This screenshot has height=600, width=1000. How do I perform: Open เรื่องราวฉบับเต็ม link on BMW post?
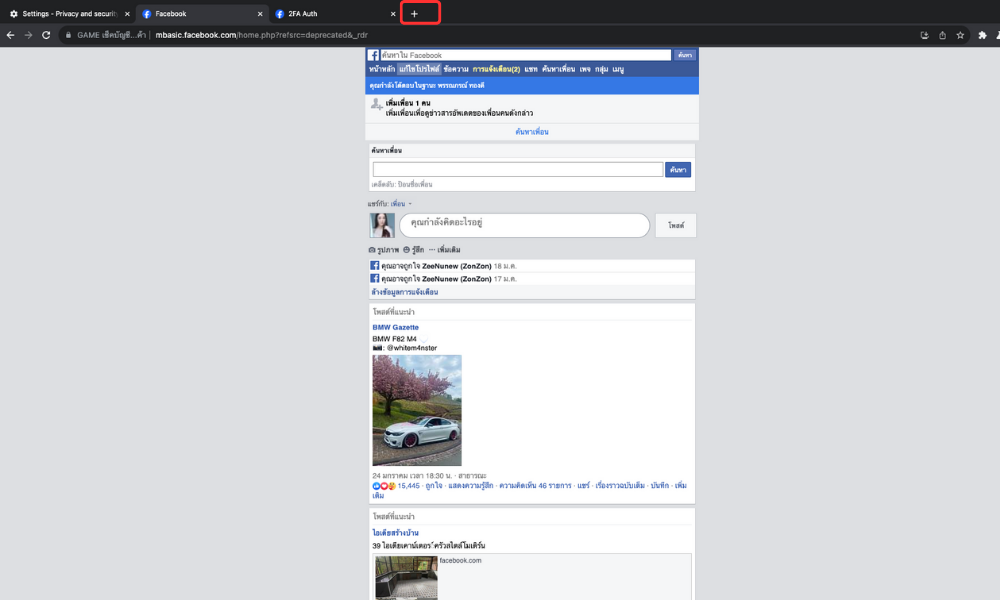[620, 486]
